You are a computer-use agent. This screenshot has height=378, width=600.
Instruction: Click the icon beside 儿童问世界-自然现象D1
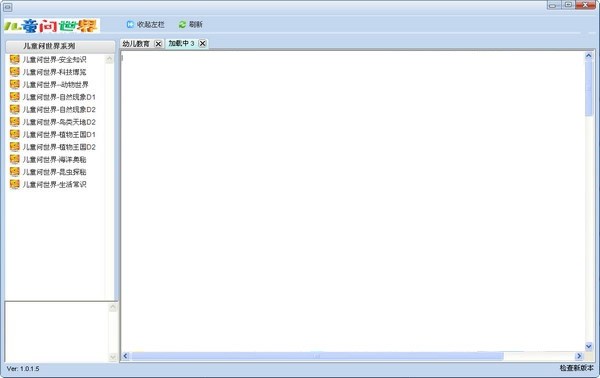15,97
